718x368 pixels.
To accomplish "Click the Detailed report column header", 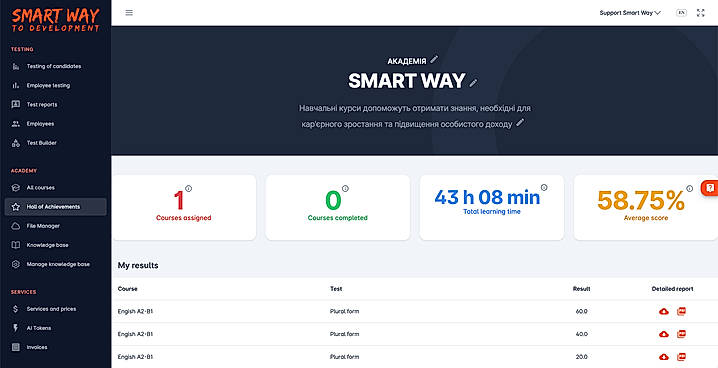I will tap(672, 289).
